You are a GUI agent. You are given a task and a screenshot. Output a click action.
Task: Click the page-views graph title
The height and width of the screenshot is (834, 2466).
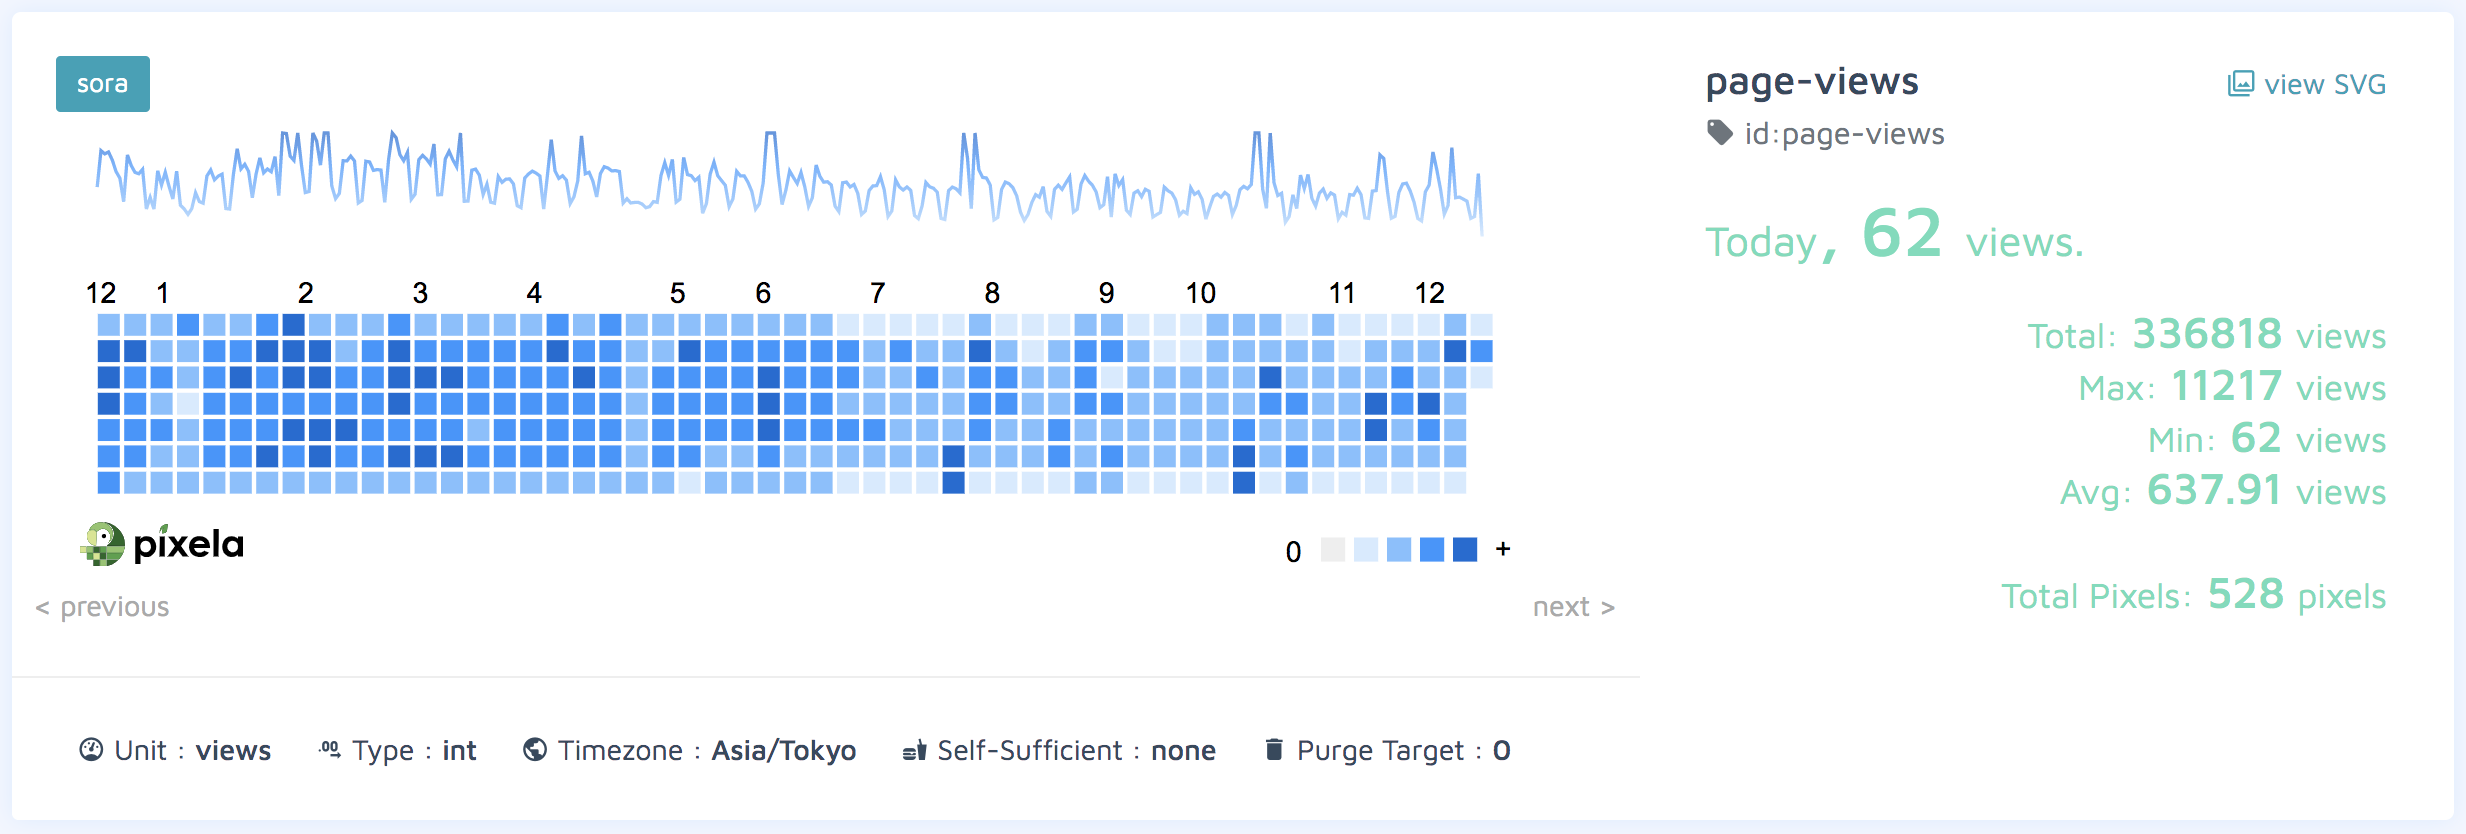click(x=1811, y=81)
